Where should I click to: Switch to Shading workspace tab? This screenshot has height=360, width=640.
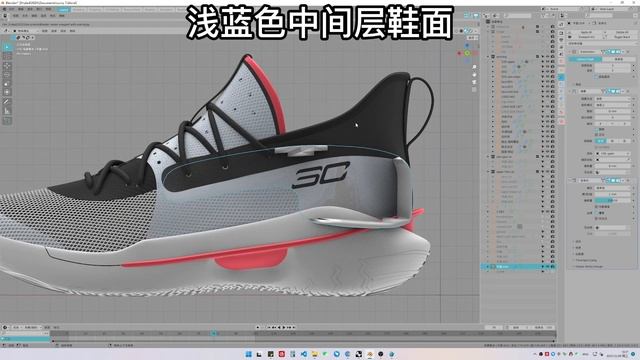(150, 9)
